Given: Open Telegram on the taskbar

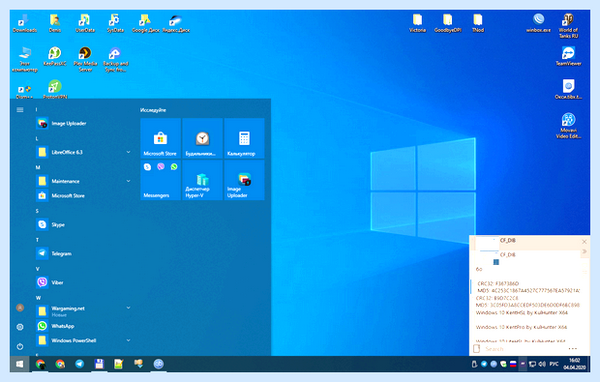Looking at the screenshot, I should point(80,364).
